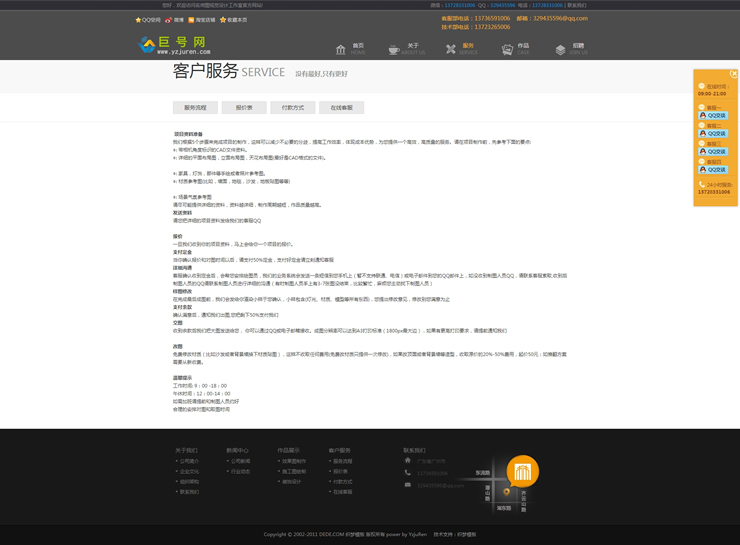Click the 首页 home building icon
The height and width of the screenshot is (545, 740).
point(341,49)
